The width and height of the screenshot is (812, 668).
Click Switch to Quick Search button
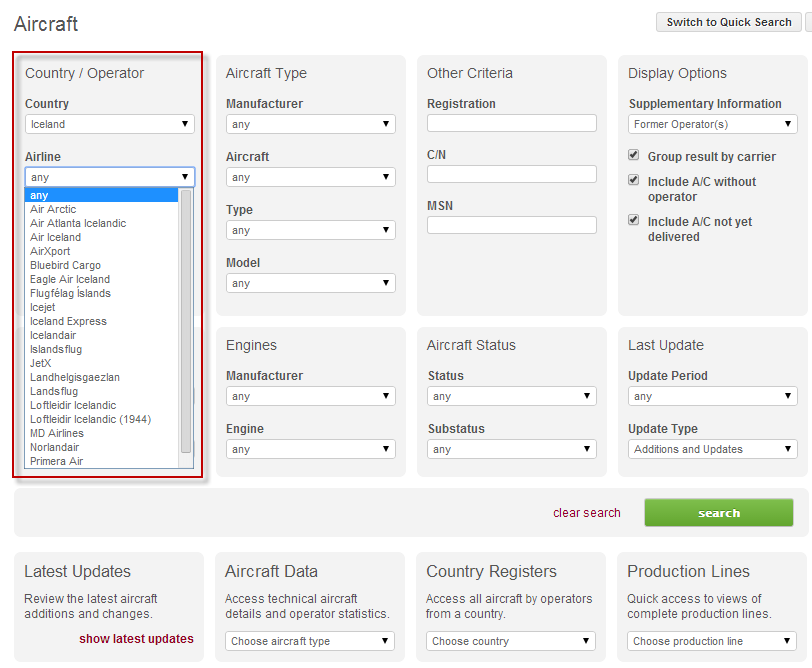(729, 22)
